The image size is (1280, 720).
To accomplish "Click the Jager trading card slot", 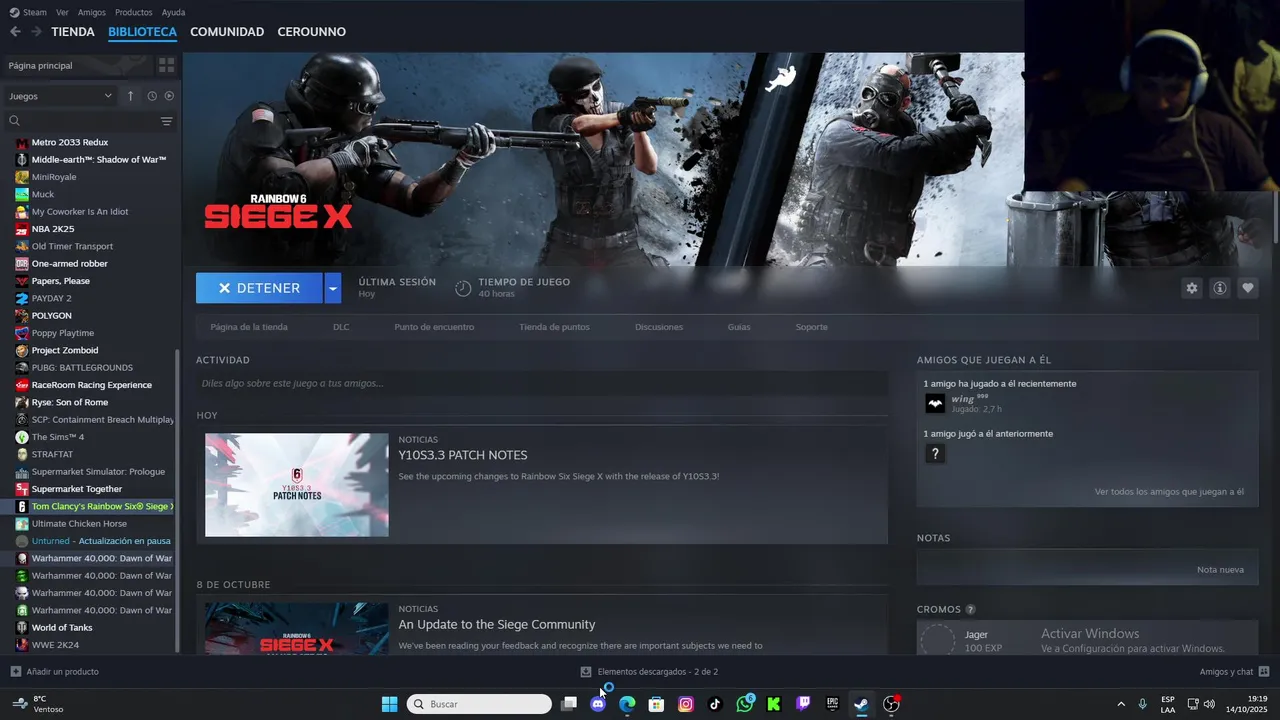I will 937,641.
